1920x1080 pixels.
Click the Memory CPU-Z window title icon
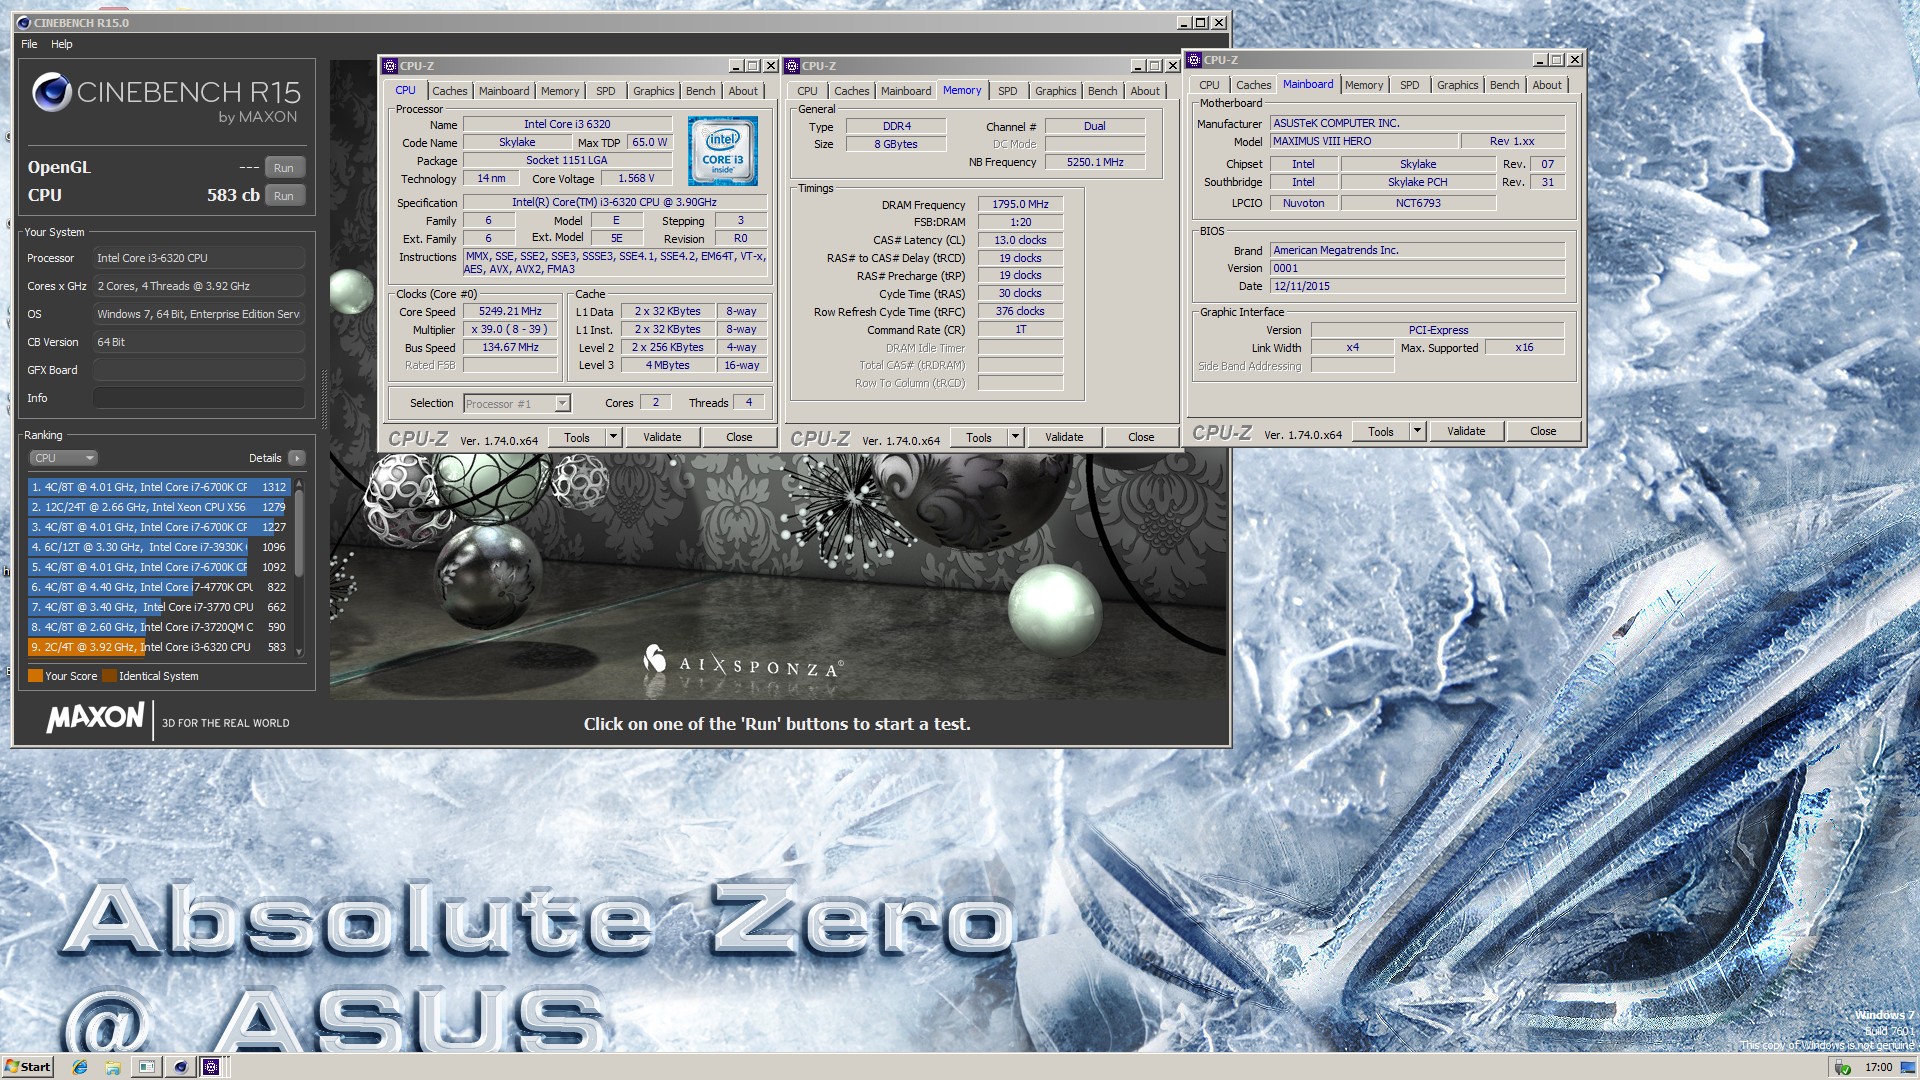[x=792, y=66]
